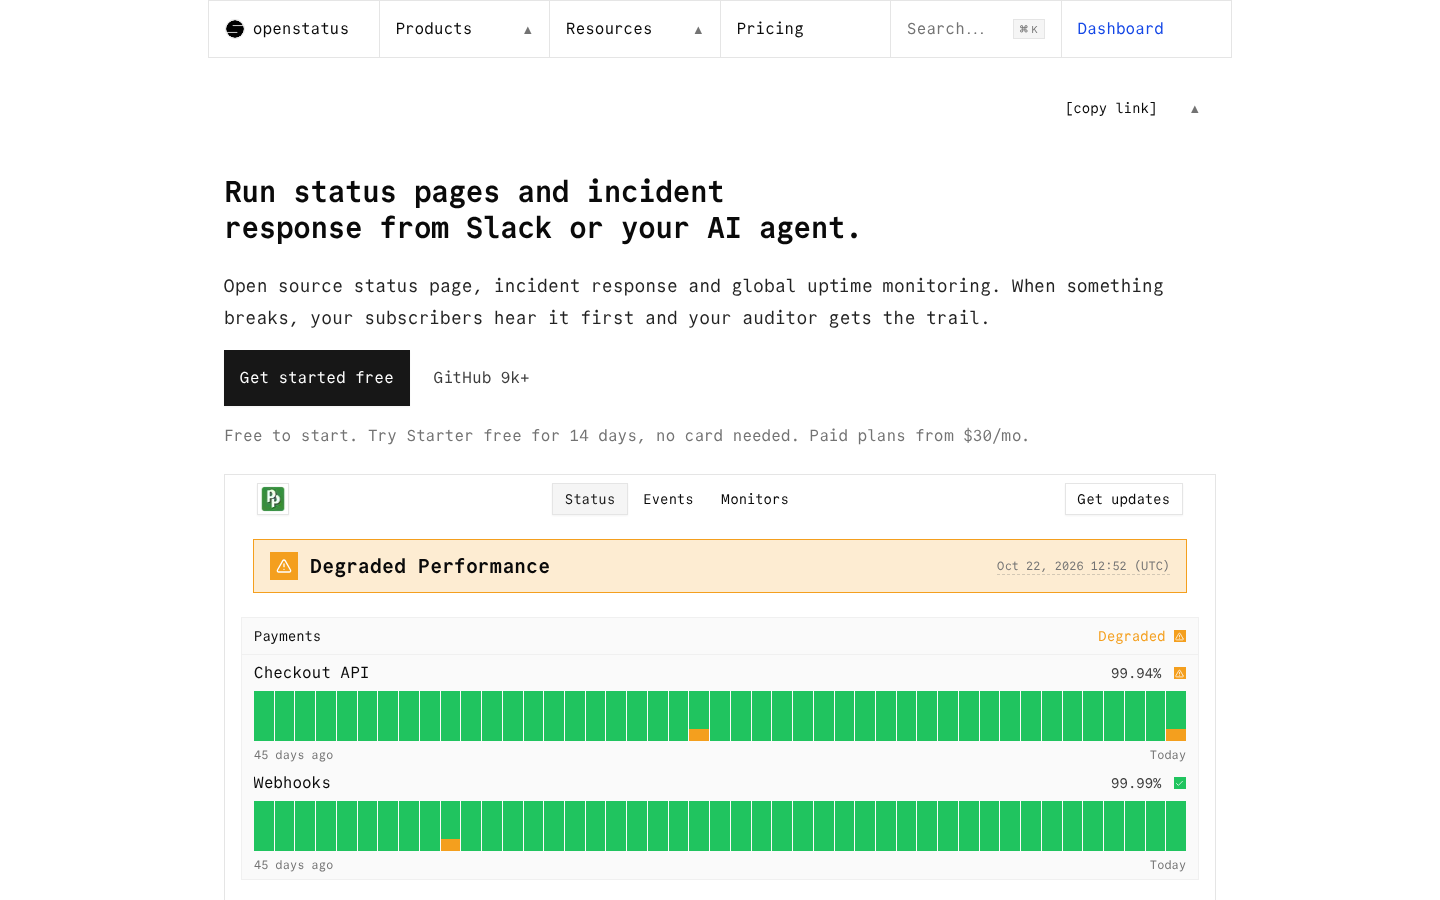Focus the Search field
Screen dimensions: 1440x900
click(x=976, y=29)
